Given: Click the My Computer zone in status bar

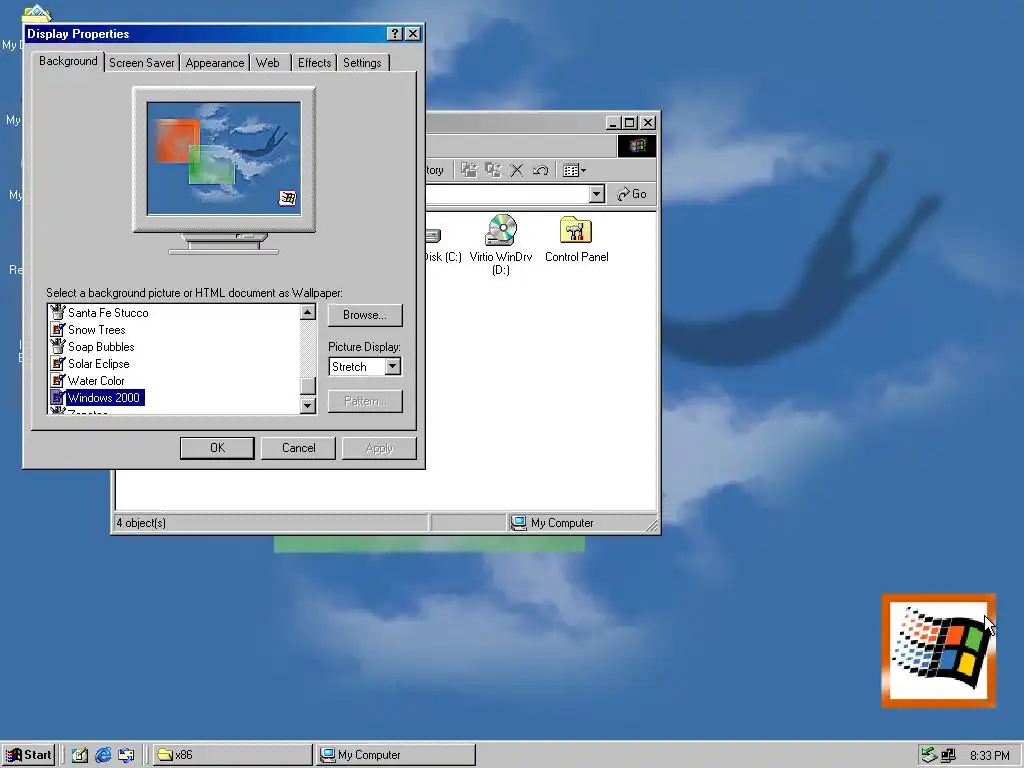Looking at the screenshot, I should 583,523.
